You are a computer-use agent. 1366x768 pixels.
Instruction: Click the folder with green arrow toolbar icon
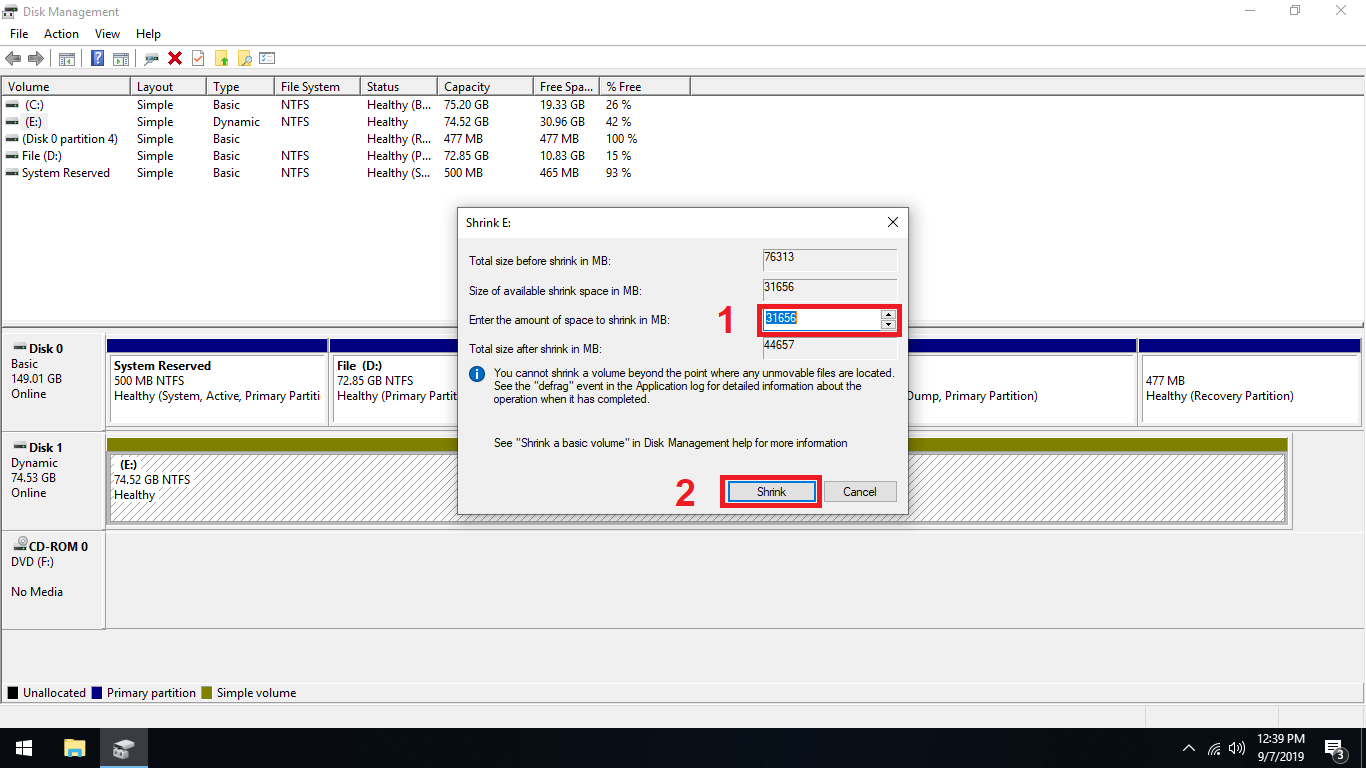221,58
